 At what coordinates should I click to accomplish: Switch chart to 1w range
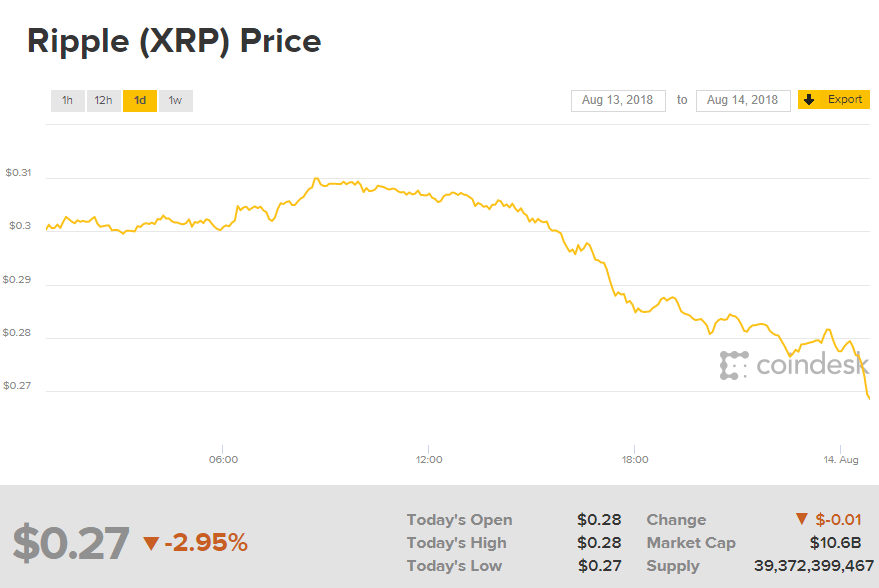click(x=175, y=100)
